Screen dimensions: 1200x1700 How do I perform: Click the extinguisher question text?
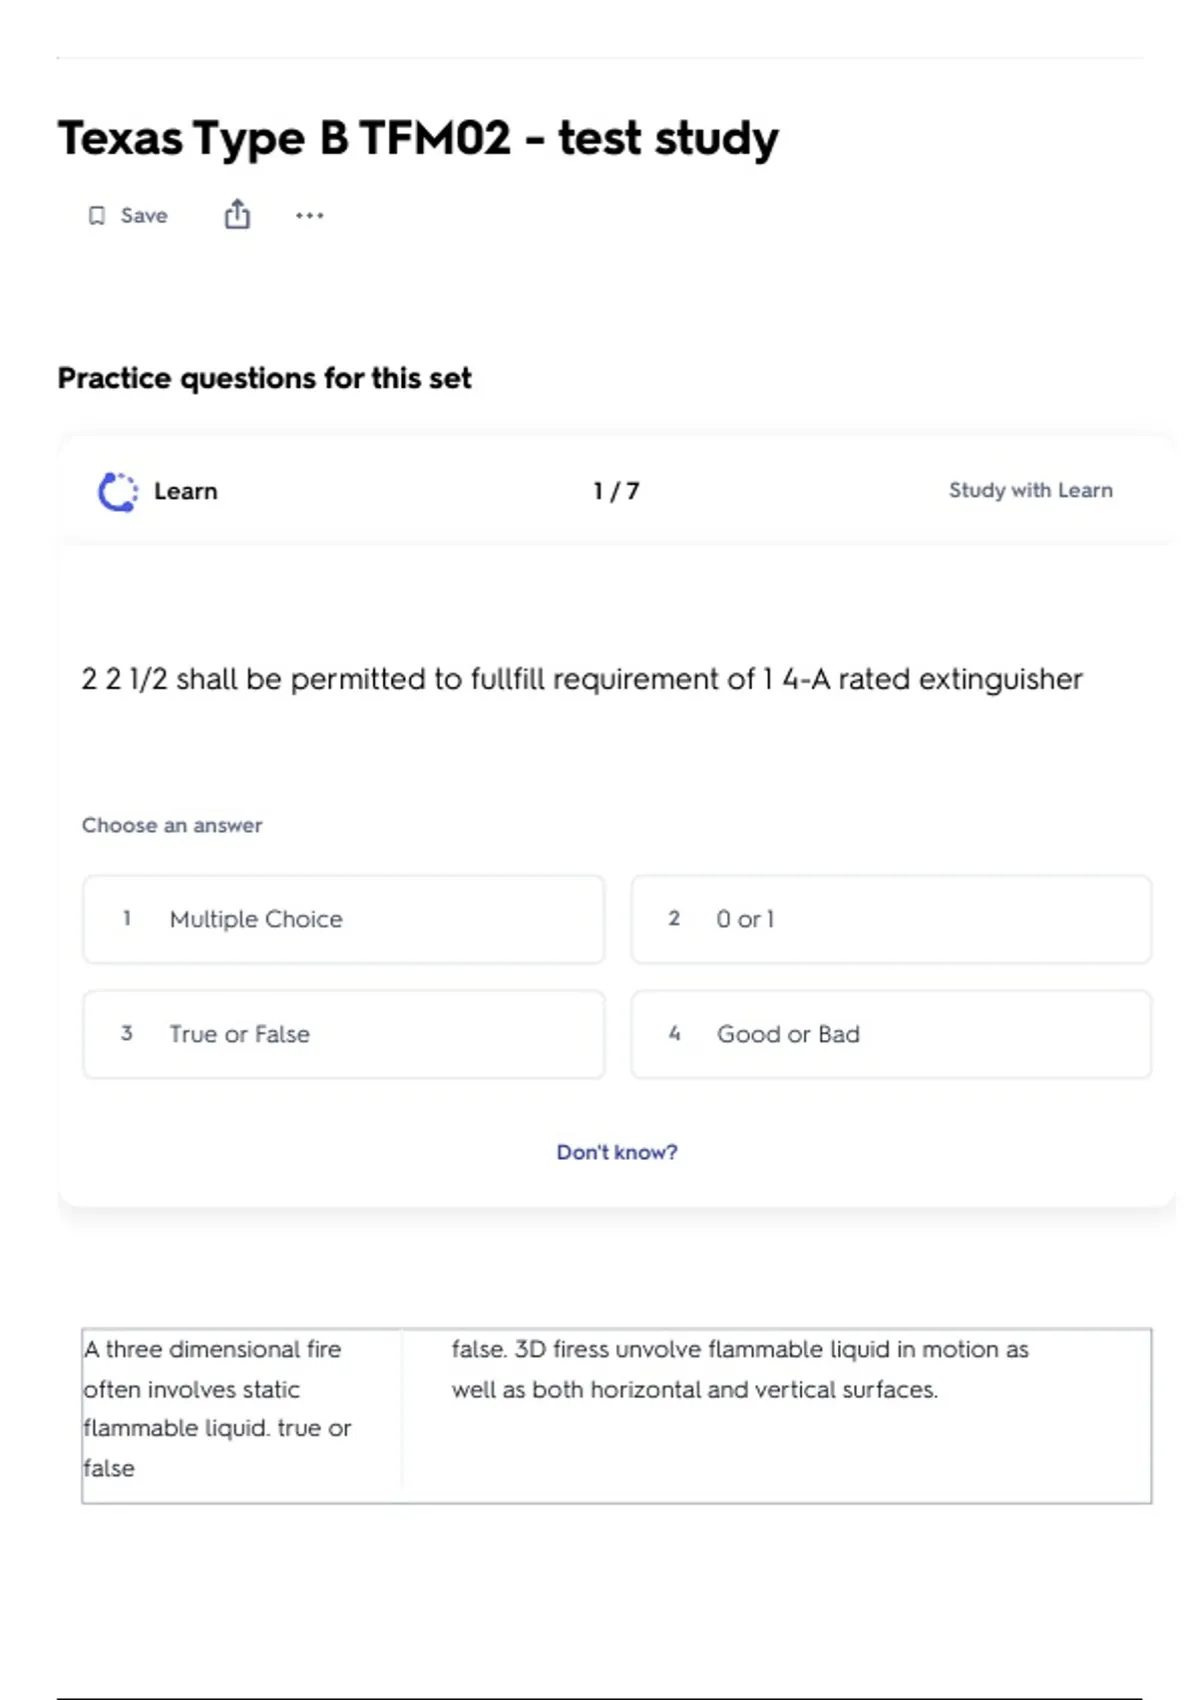pos(582,679)
